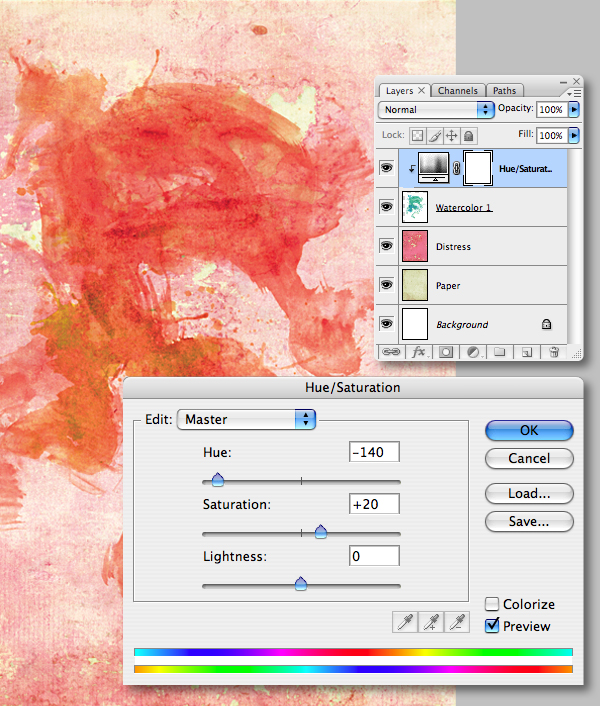Close the Layers tab with its X
Image resolution: width=600 pixels, height=706 pixels.
tap(421, 91)
